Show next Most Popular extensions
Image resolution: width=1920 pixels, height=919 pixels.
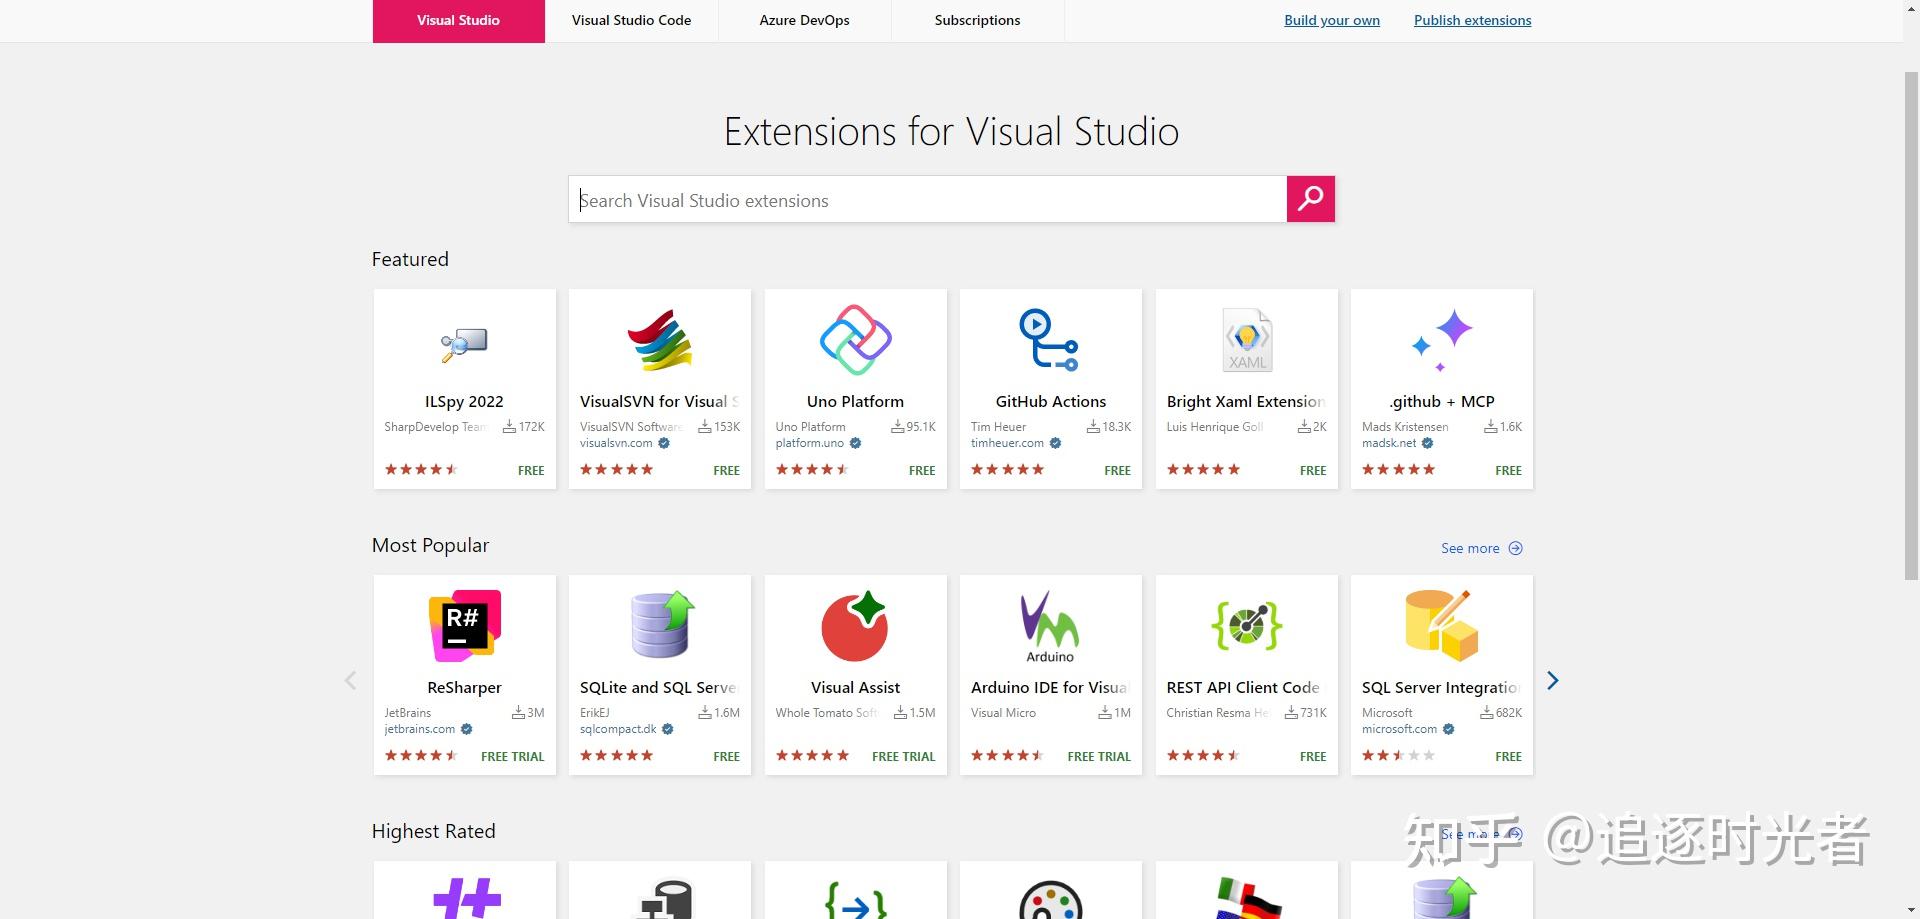[1552, 680]
